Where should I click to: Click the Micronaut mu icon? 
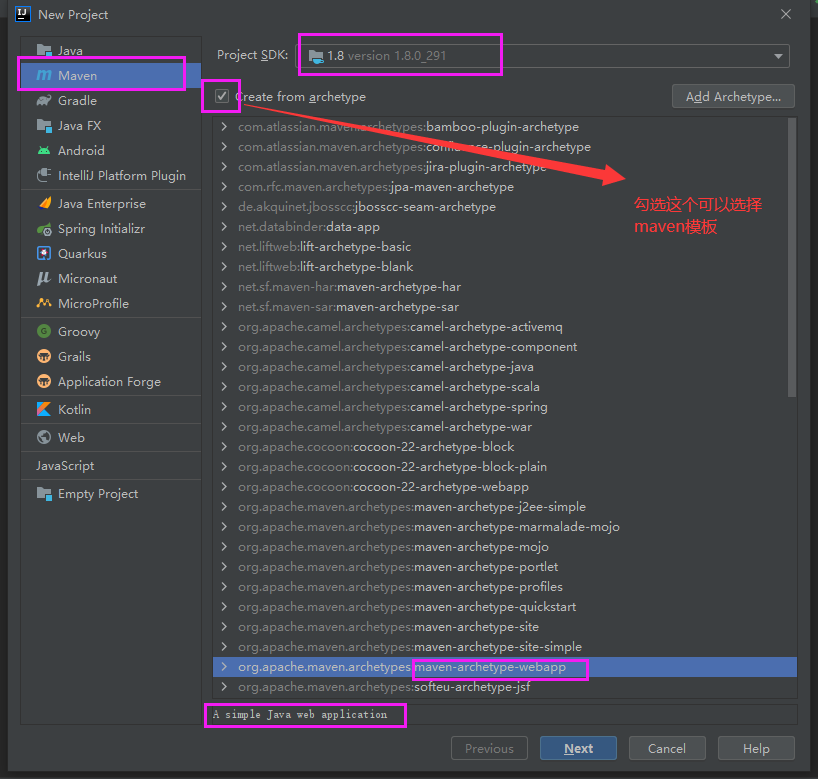click(44, 279)
